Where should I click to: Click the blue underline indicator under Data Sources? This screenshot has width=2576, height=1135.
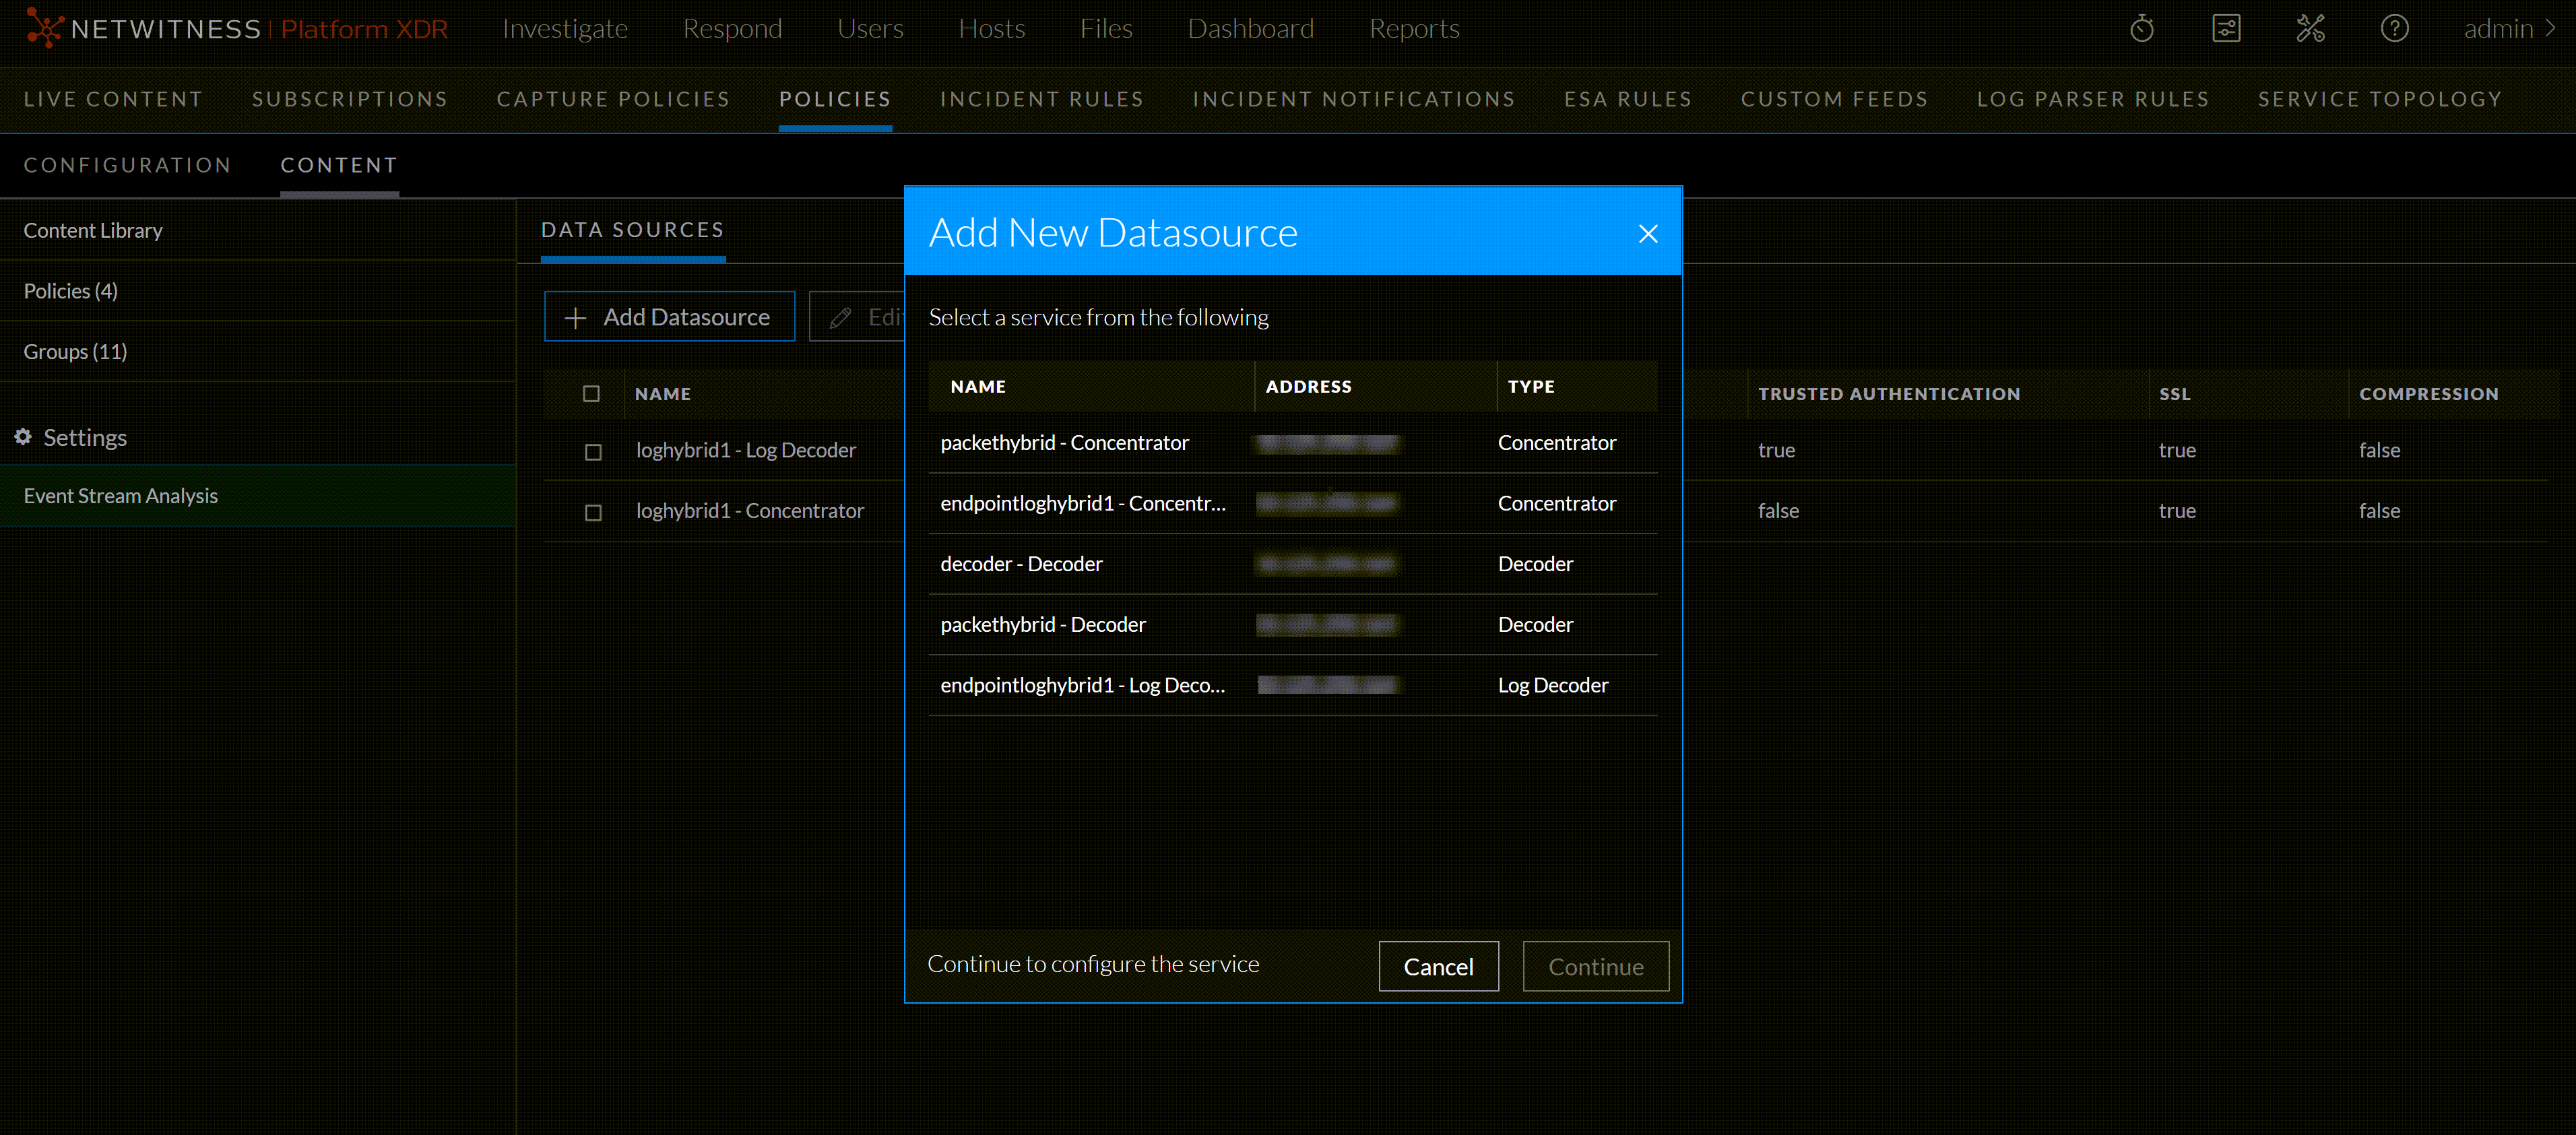632,260
